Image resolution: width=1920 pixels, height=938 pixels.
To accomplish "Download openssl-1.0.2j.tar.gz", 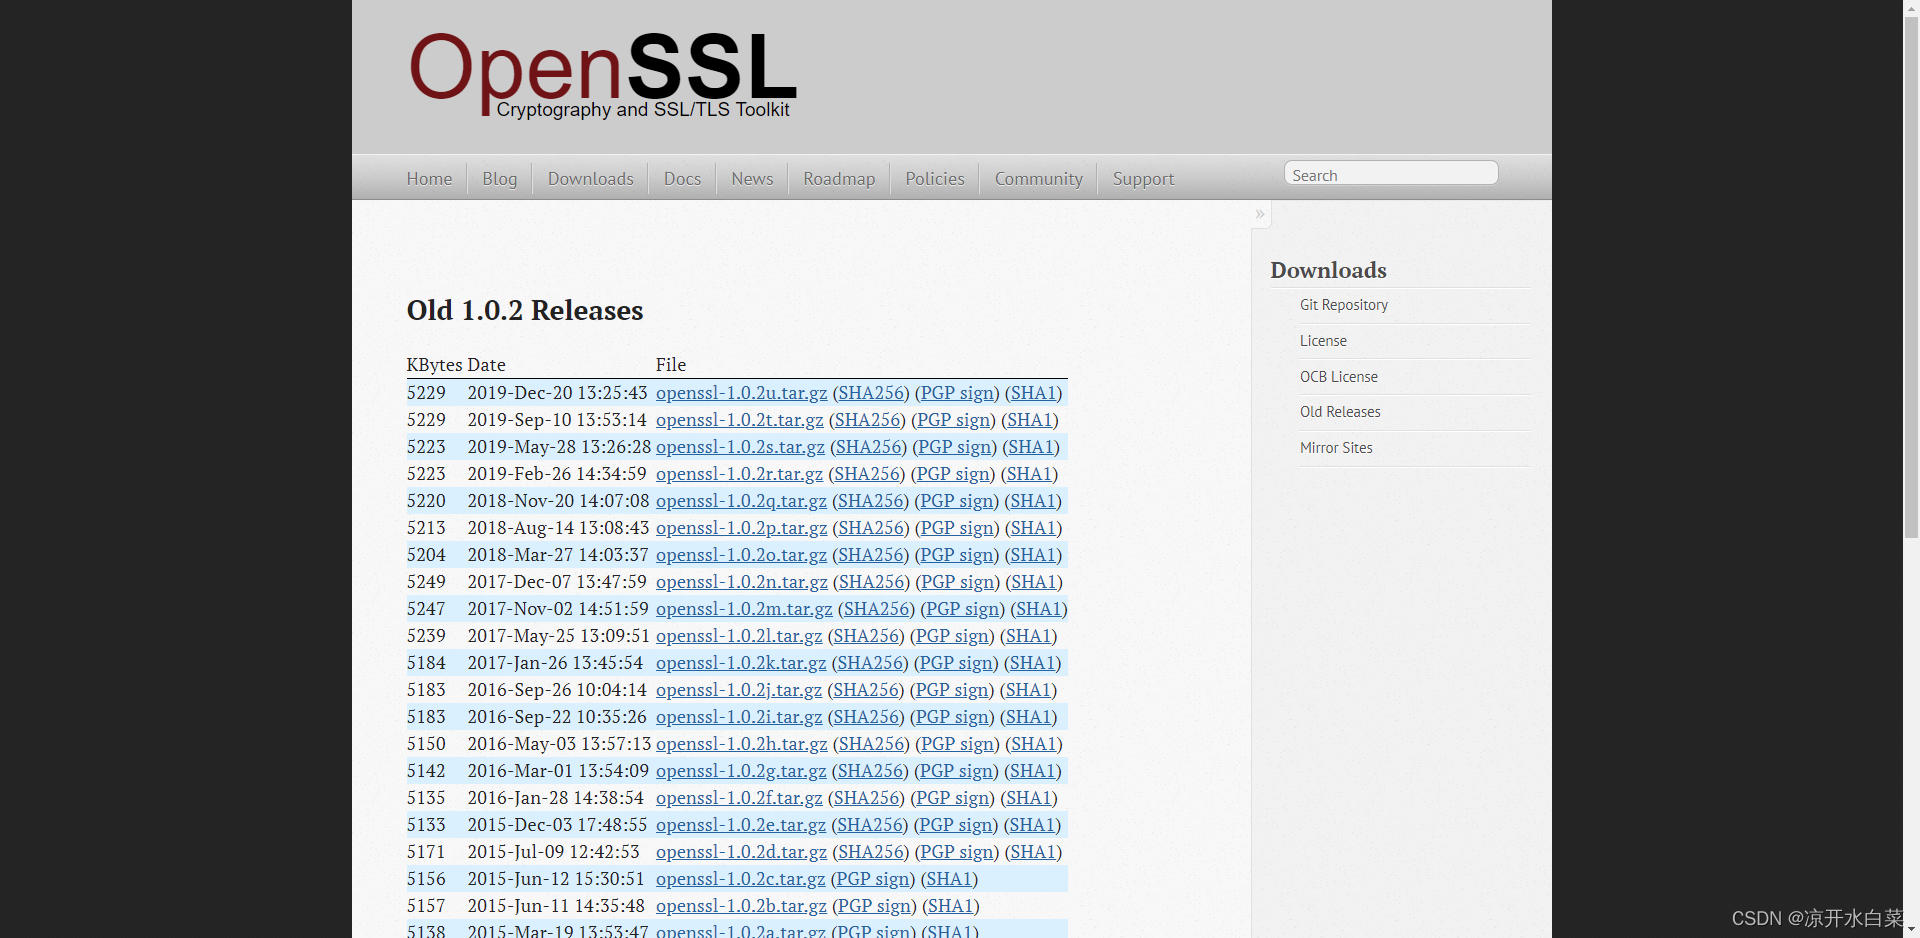I will pyautogui.click(x=739, y=690).
